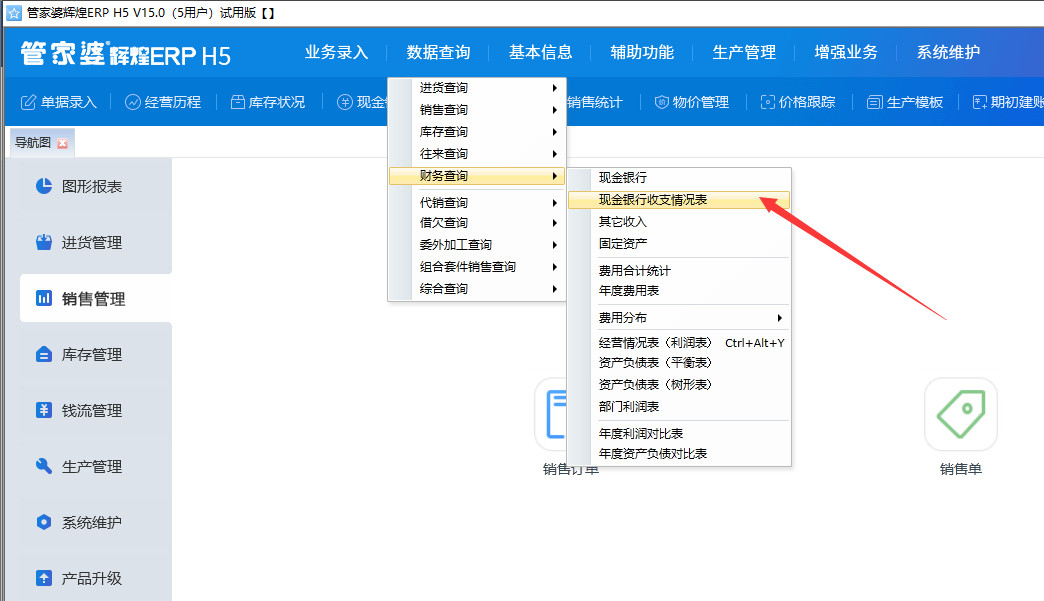Select 财务查询 in the menu
Viewport: 1044px width, 601px height.
click(x=477, y=176)
